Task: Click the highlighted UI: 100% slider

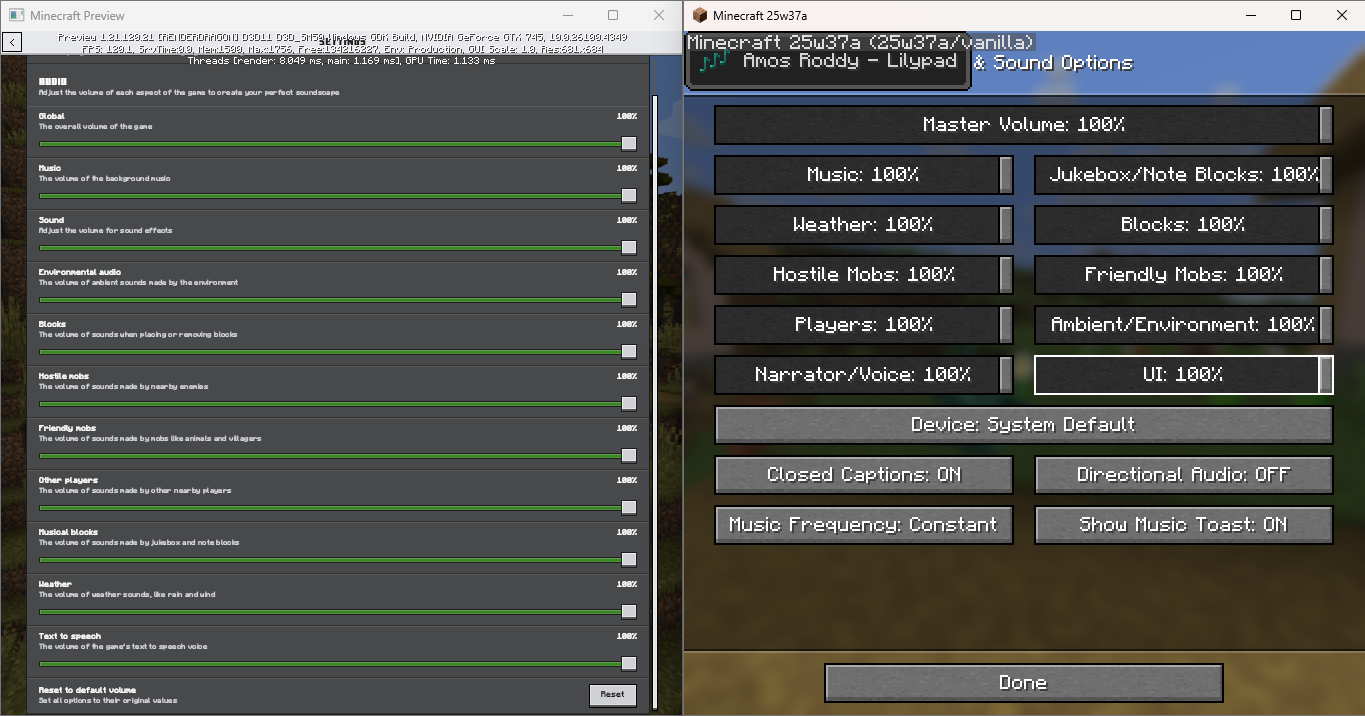Action: pyautogui.click(x=1183, y=375)
